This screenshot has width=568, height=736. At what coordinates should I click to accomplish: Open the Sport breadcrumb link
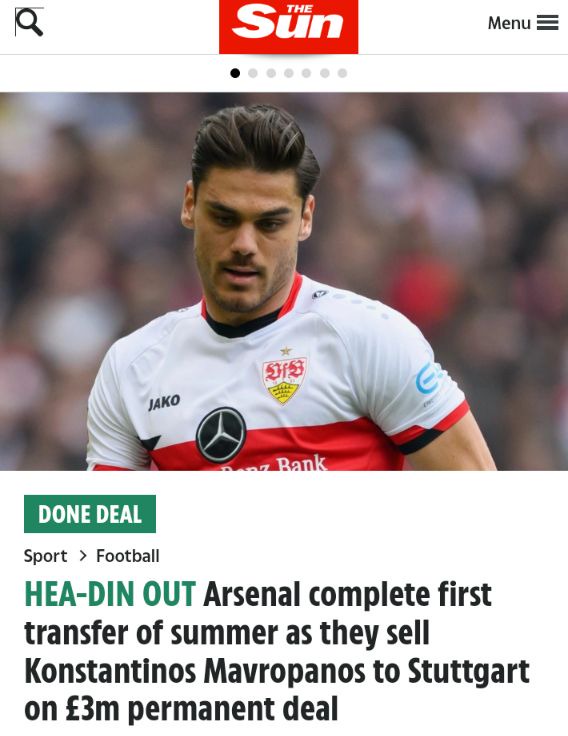(46, 556)
